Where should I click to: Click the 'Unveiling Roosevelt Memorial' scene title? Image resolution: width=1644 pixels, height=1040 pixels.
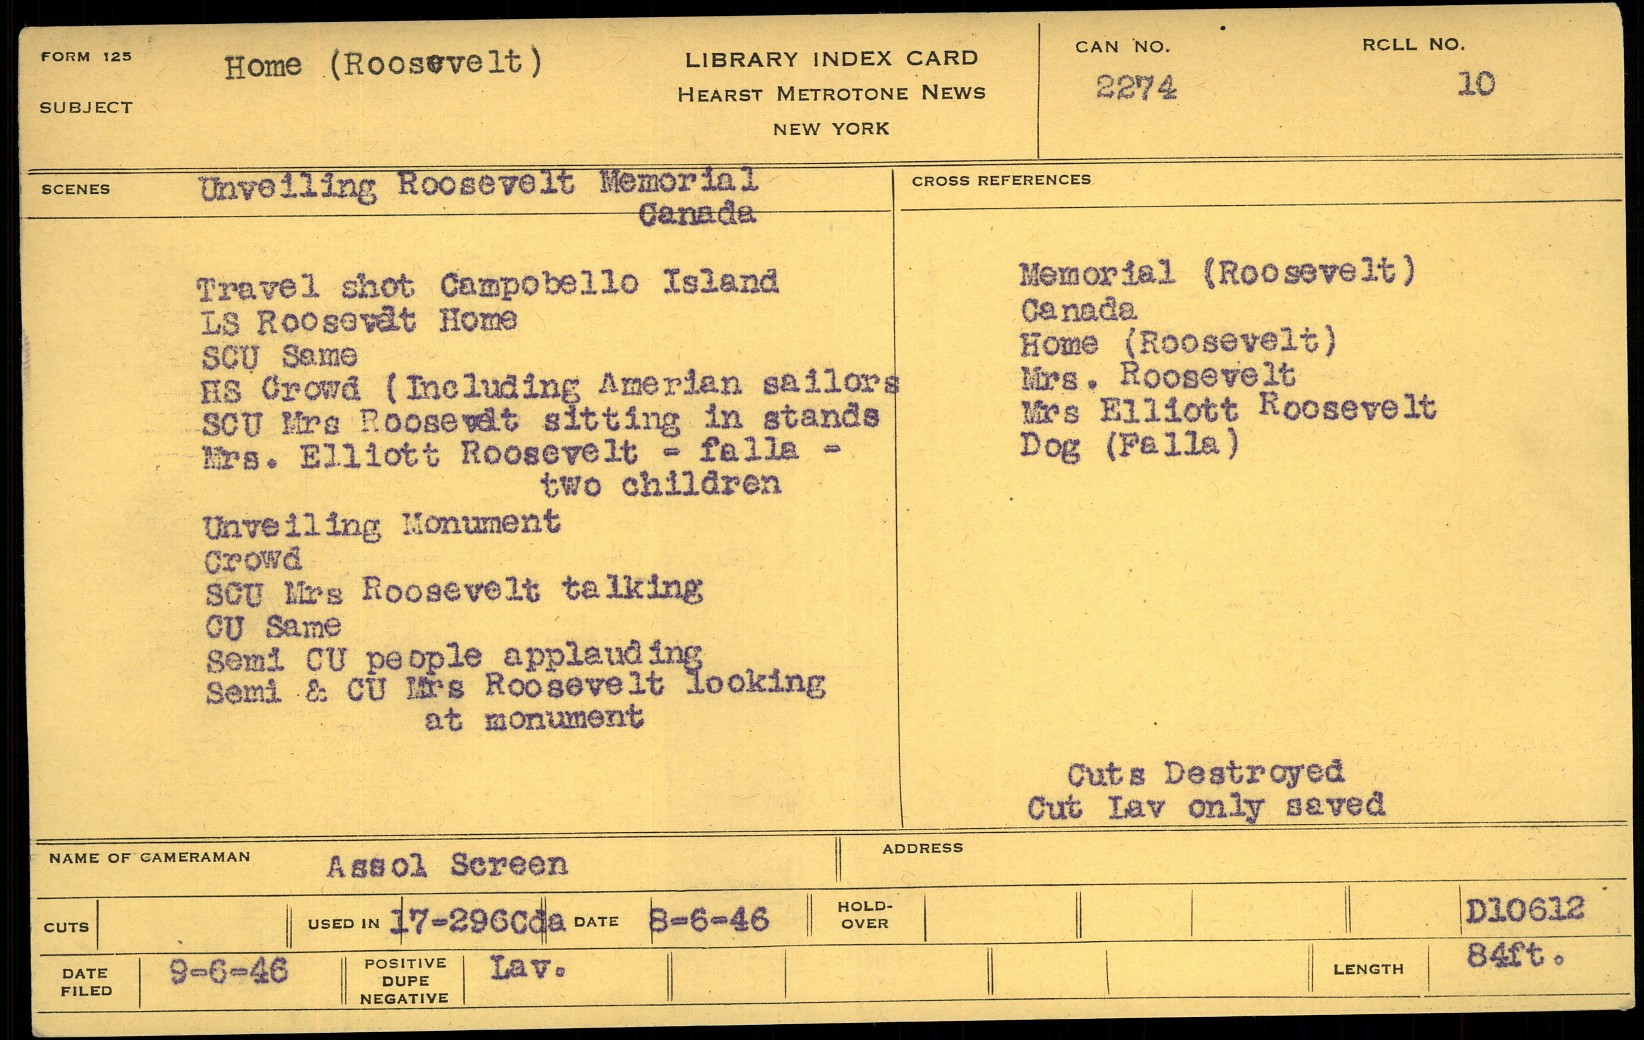click(x=478, y=185)
